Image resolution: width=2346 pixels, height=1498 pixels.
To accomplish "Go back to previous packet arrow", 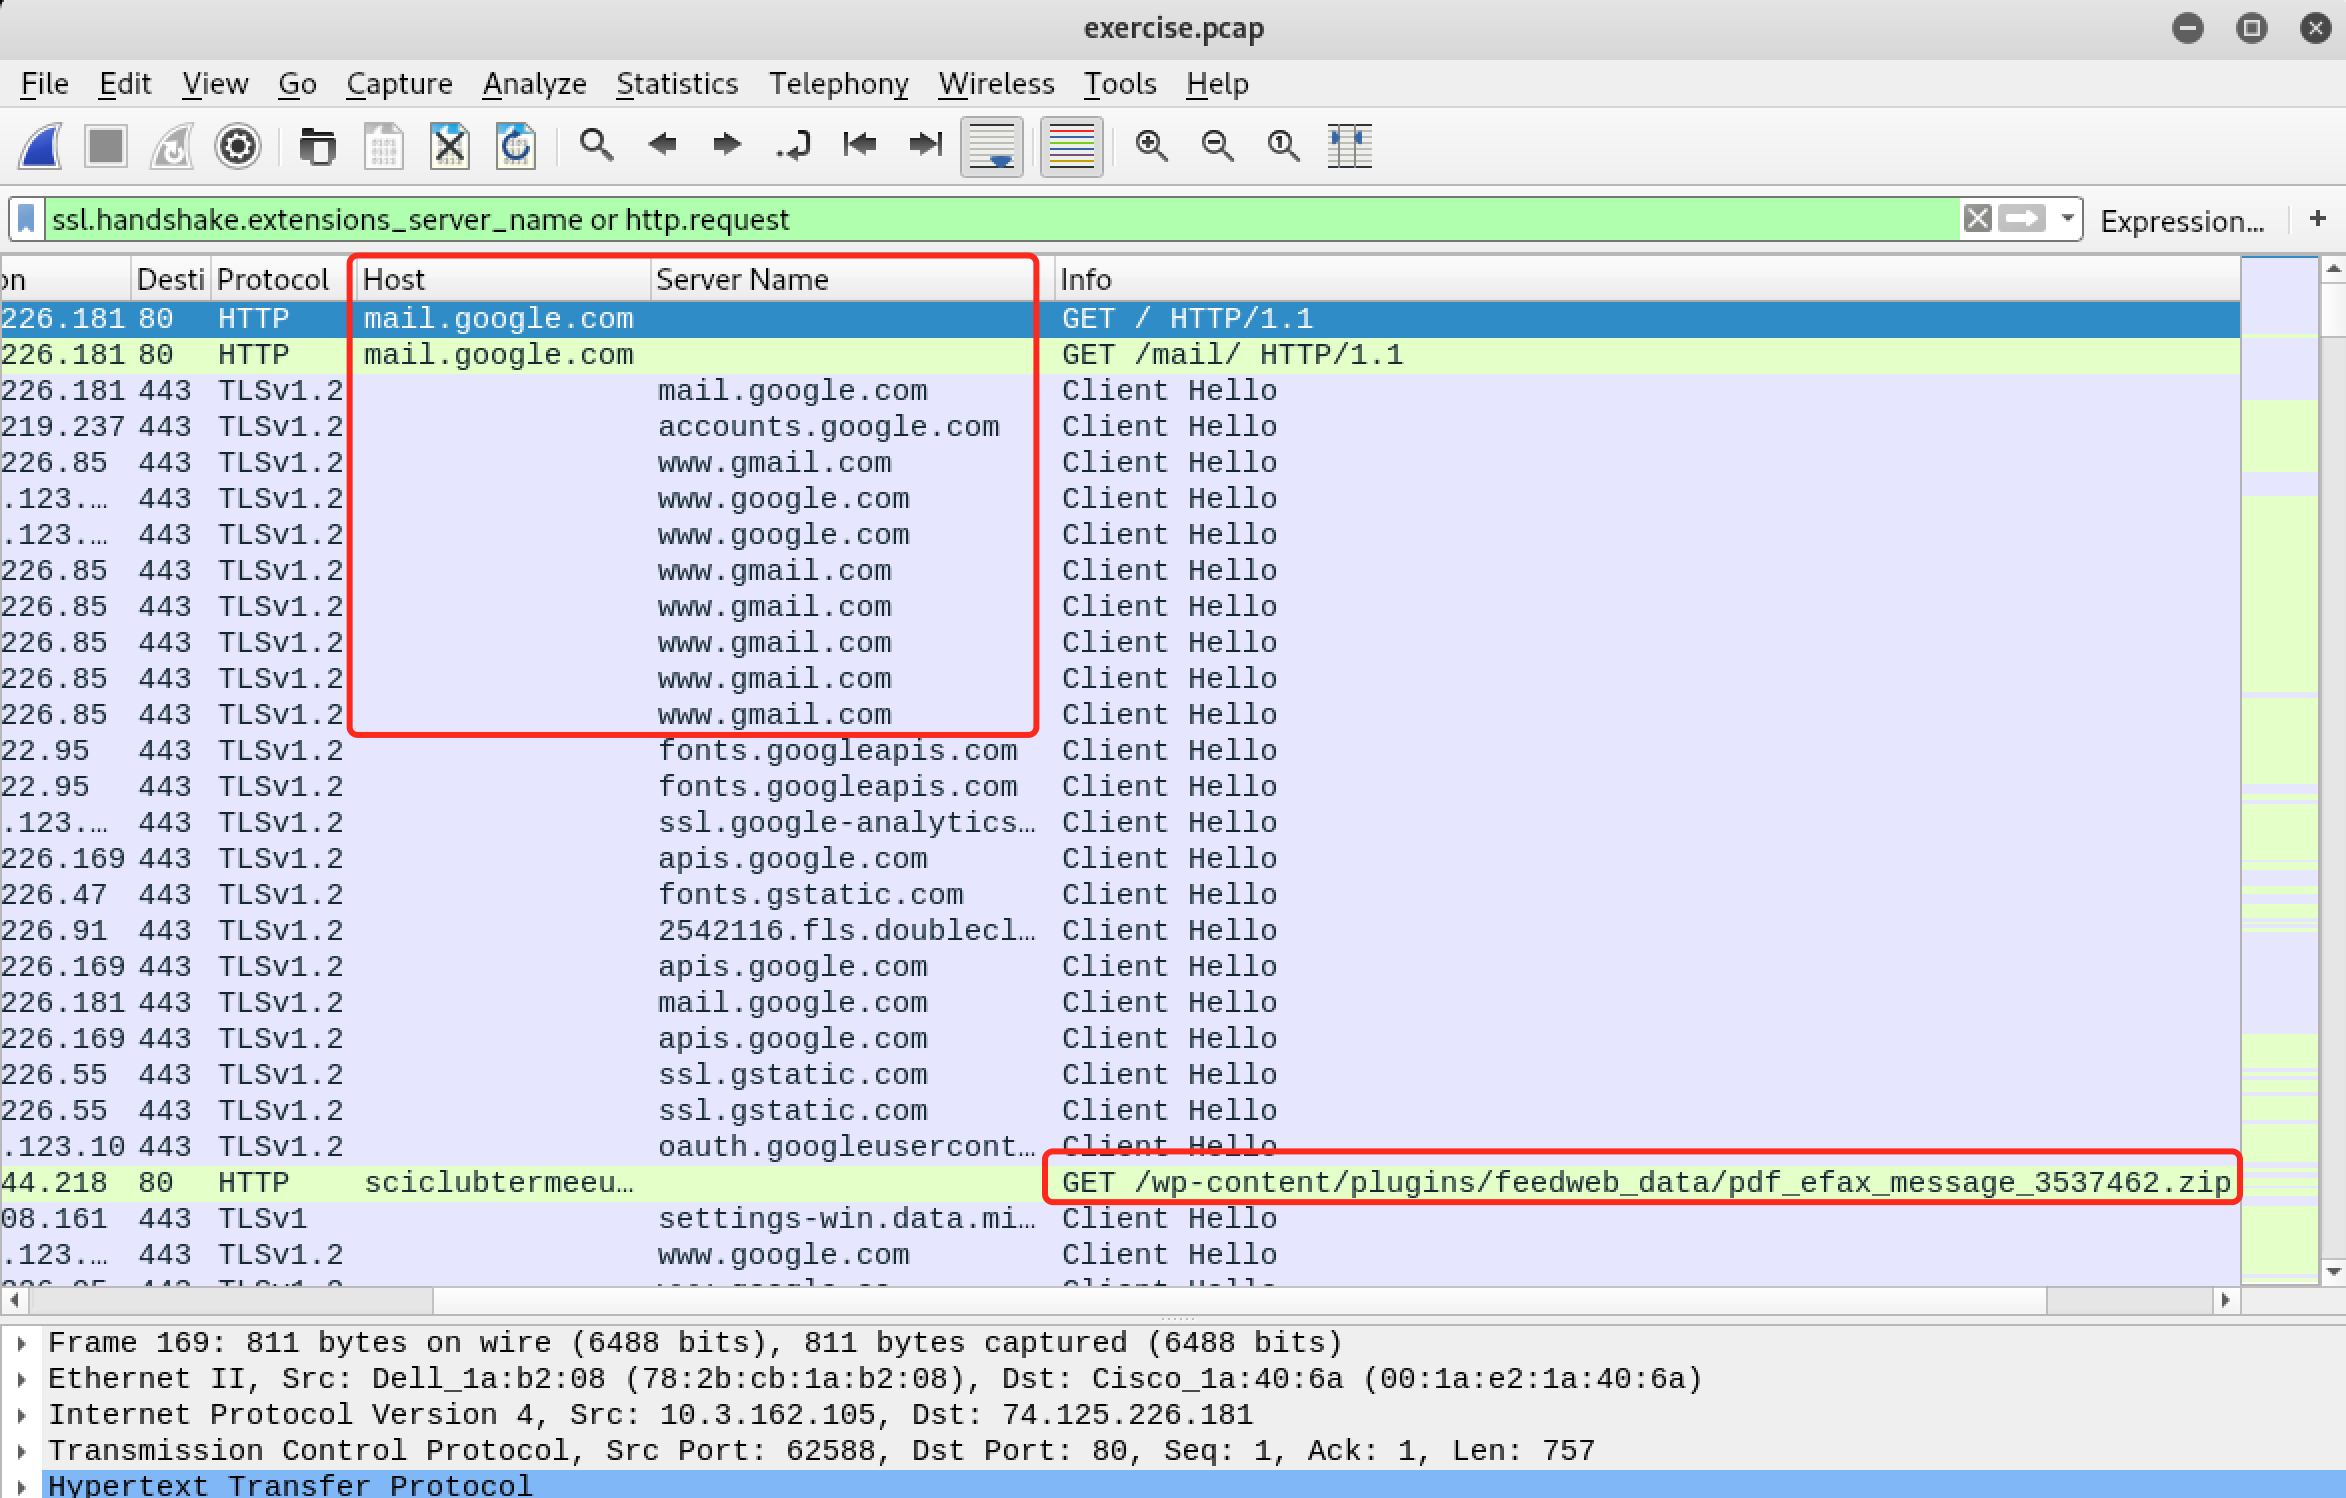I will click(x=662, y=146).
